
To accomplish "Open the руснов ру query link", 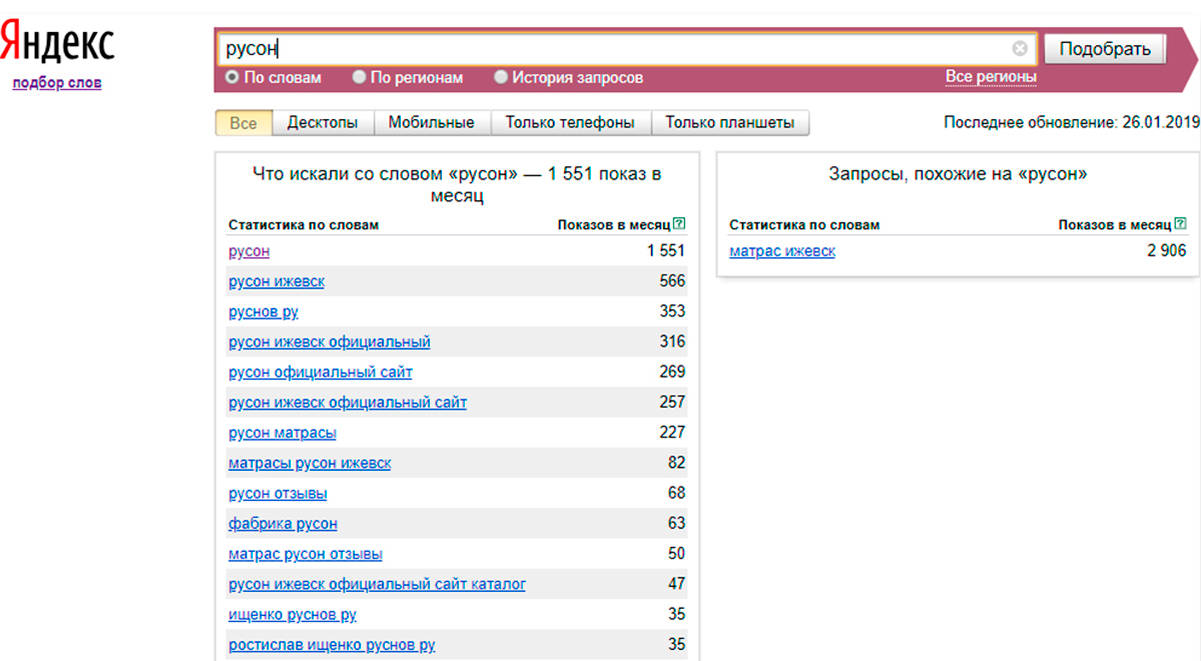I will pyautogui.click(x=263, y=312).
